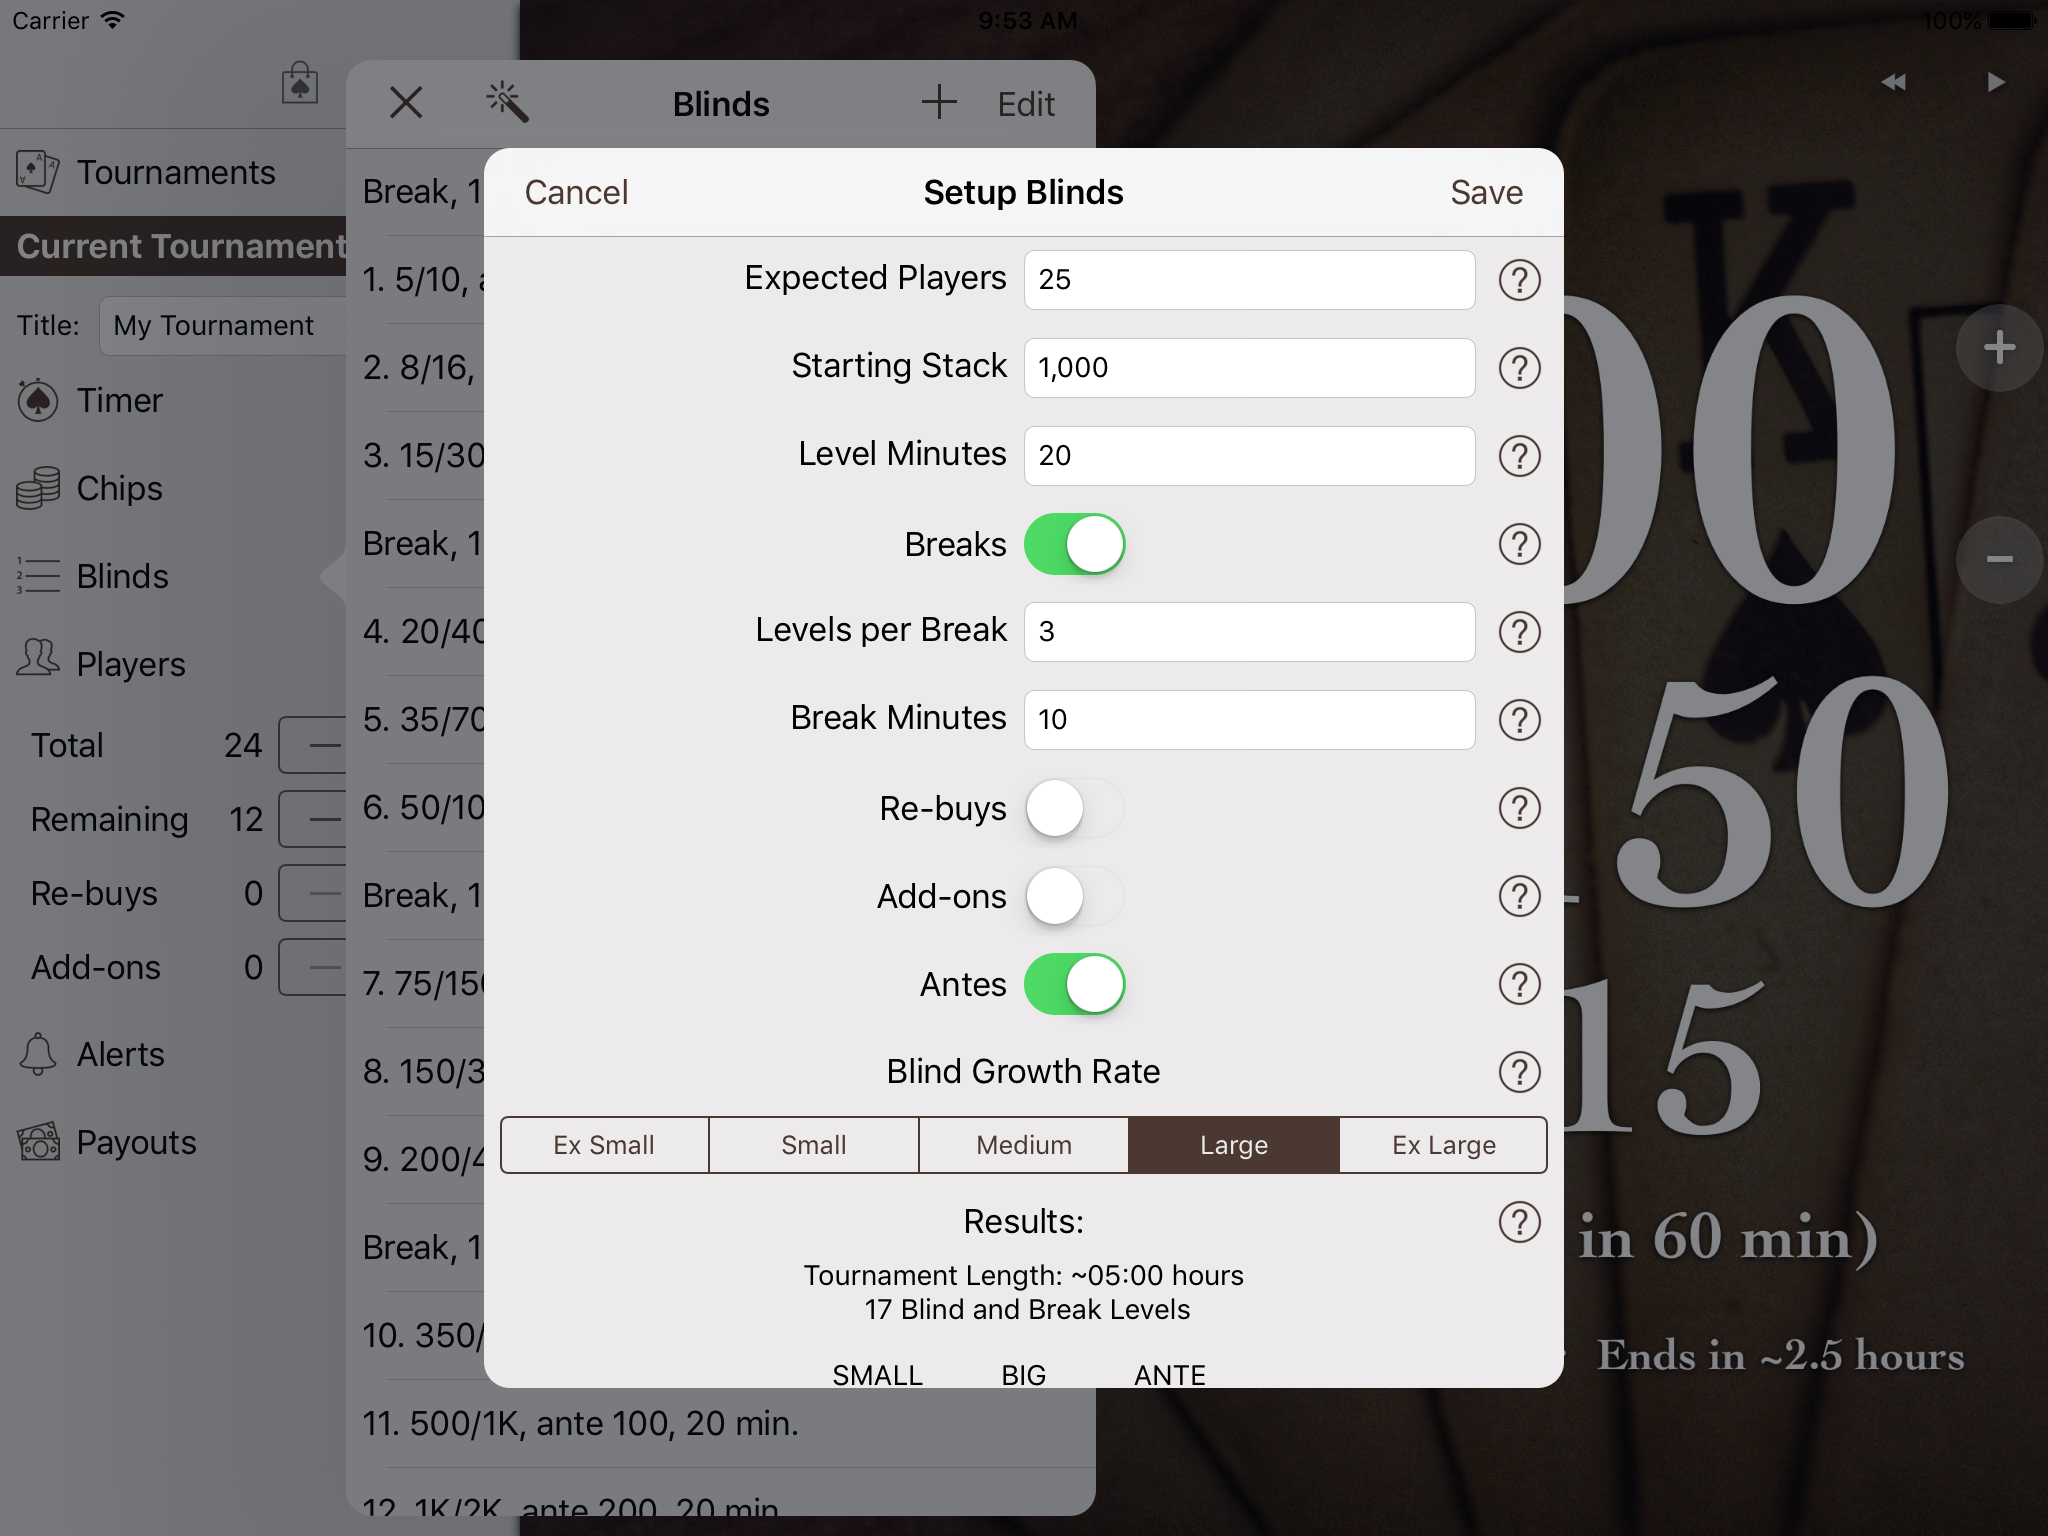Open Payouts in sidebar
The width and height of the screenshot is (2048, 1536).
coord(173,1142)
